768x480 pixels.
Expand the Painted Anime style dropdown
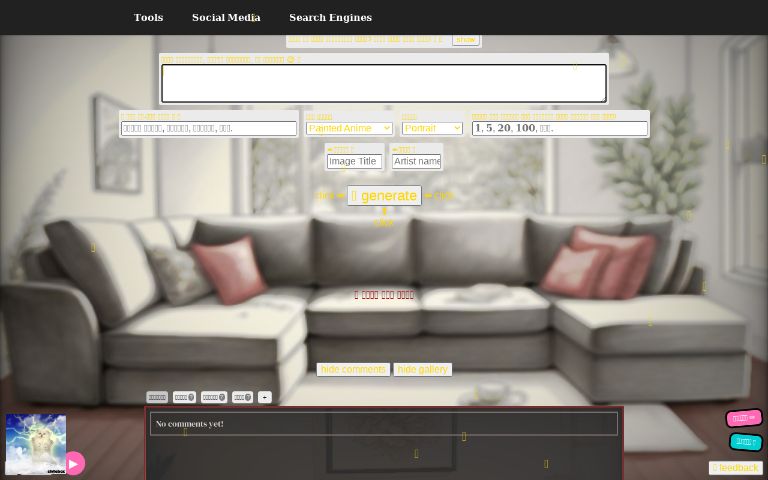tap(349, 128)
